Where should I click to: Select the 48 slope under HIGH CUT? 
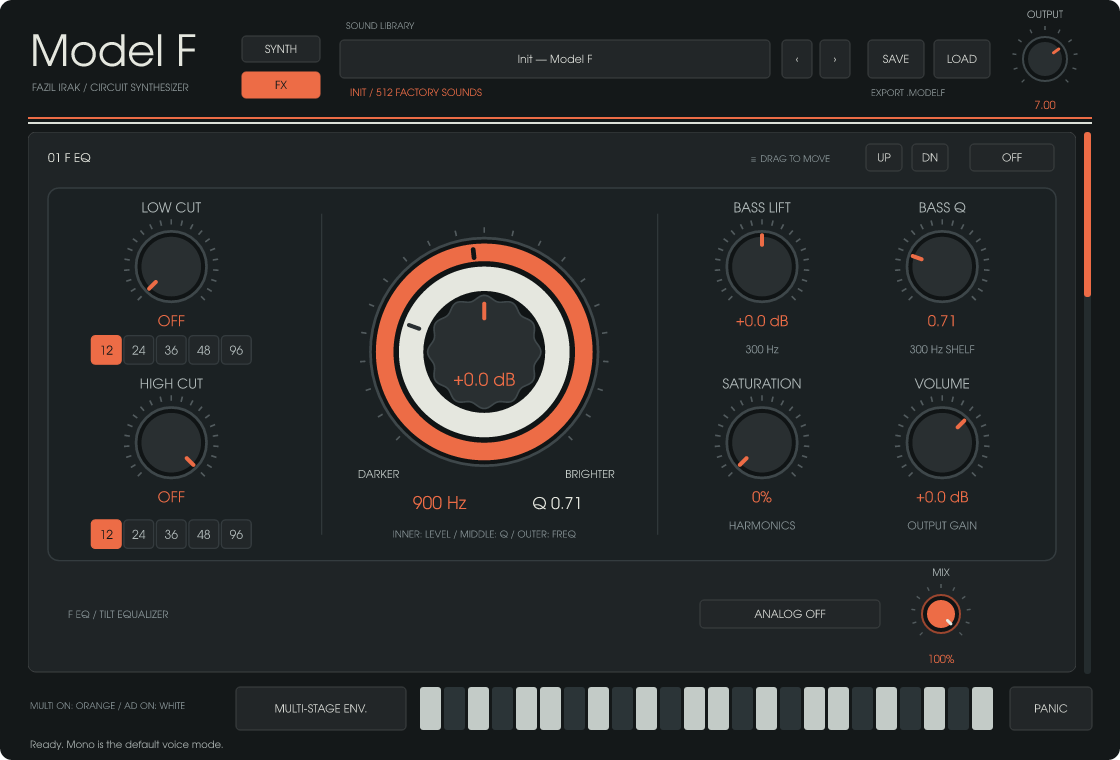point(204,534)
